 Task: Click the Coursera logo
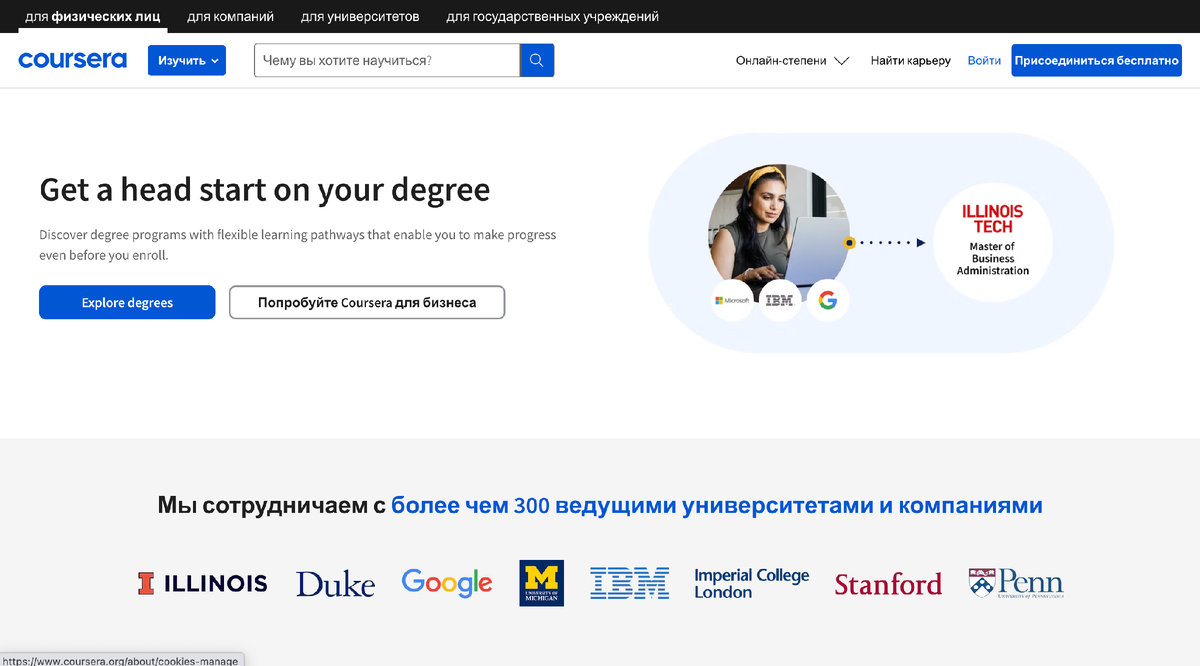tap(72, 60)
